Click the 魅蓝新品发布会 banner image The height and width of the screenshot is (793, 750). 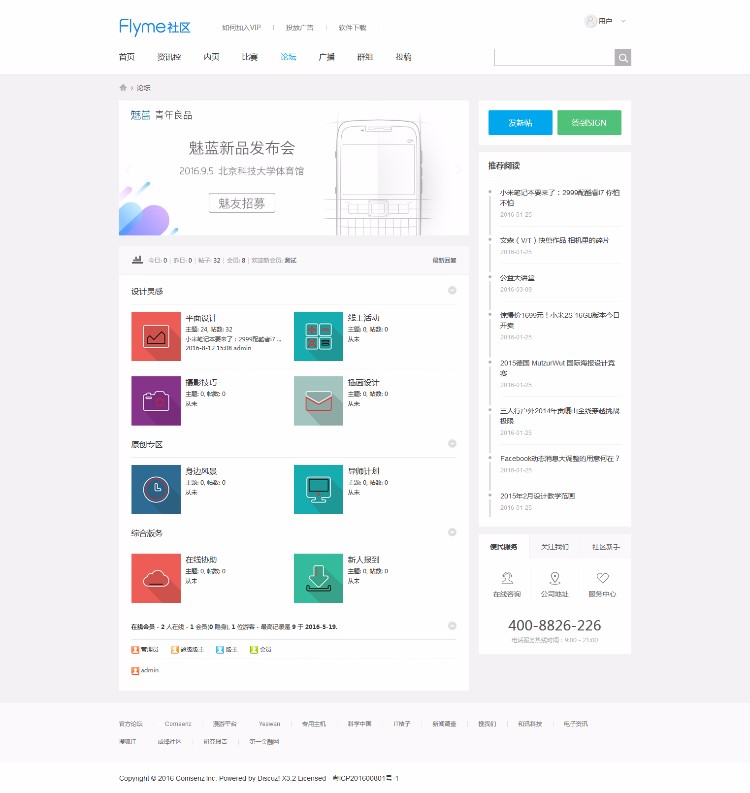point(294,168)
